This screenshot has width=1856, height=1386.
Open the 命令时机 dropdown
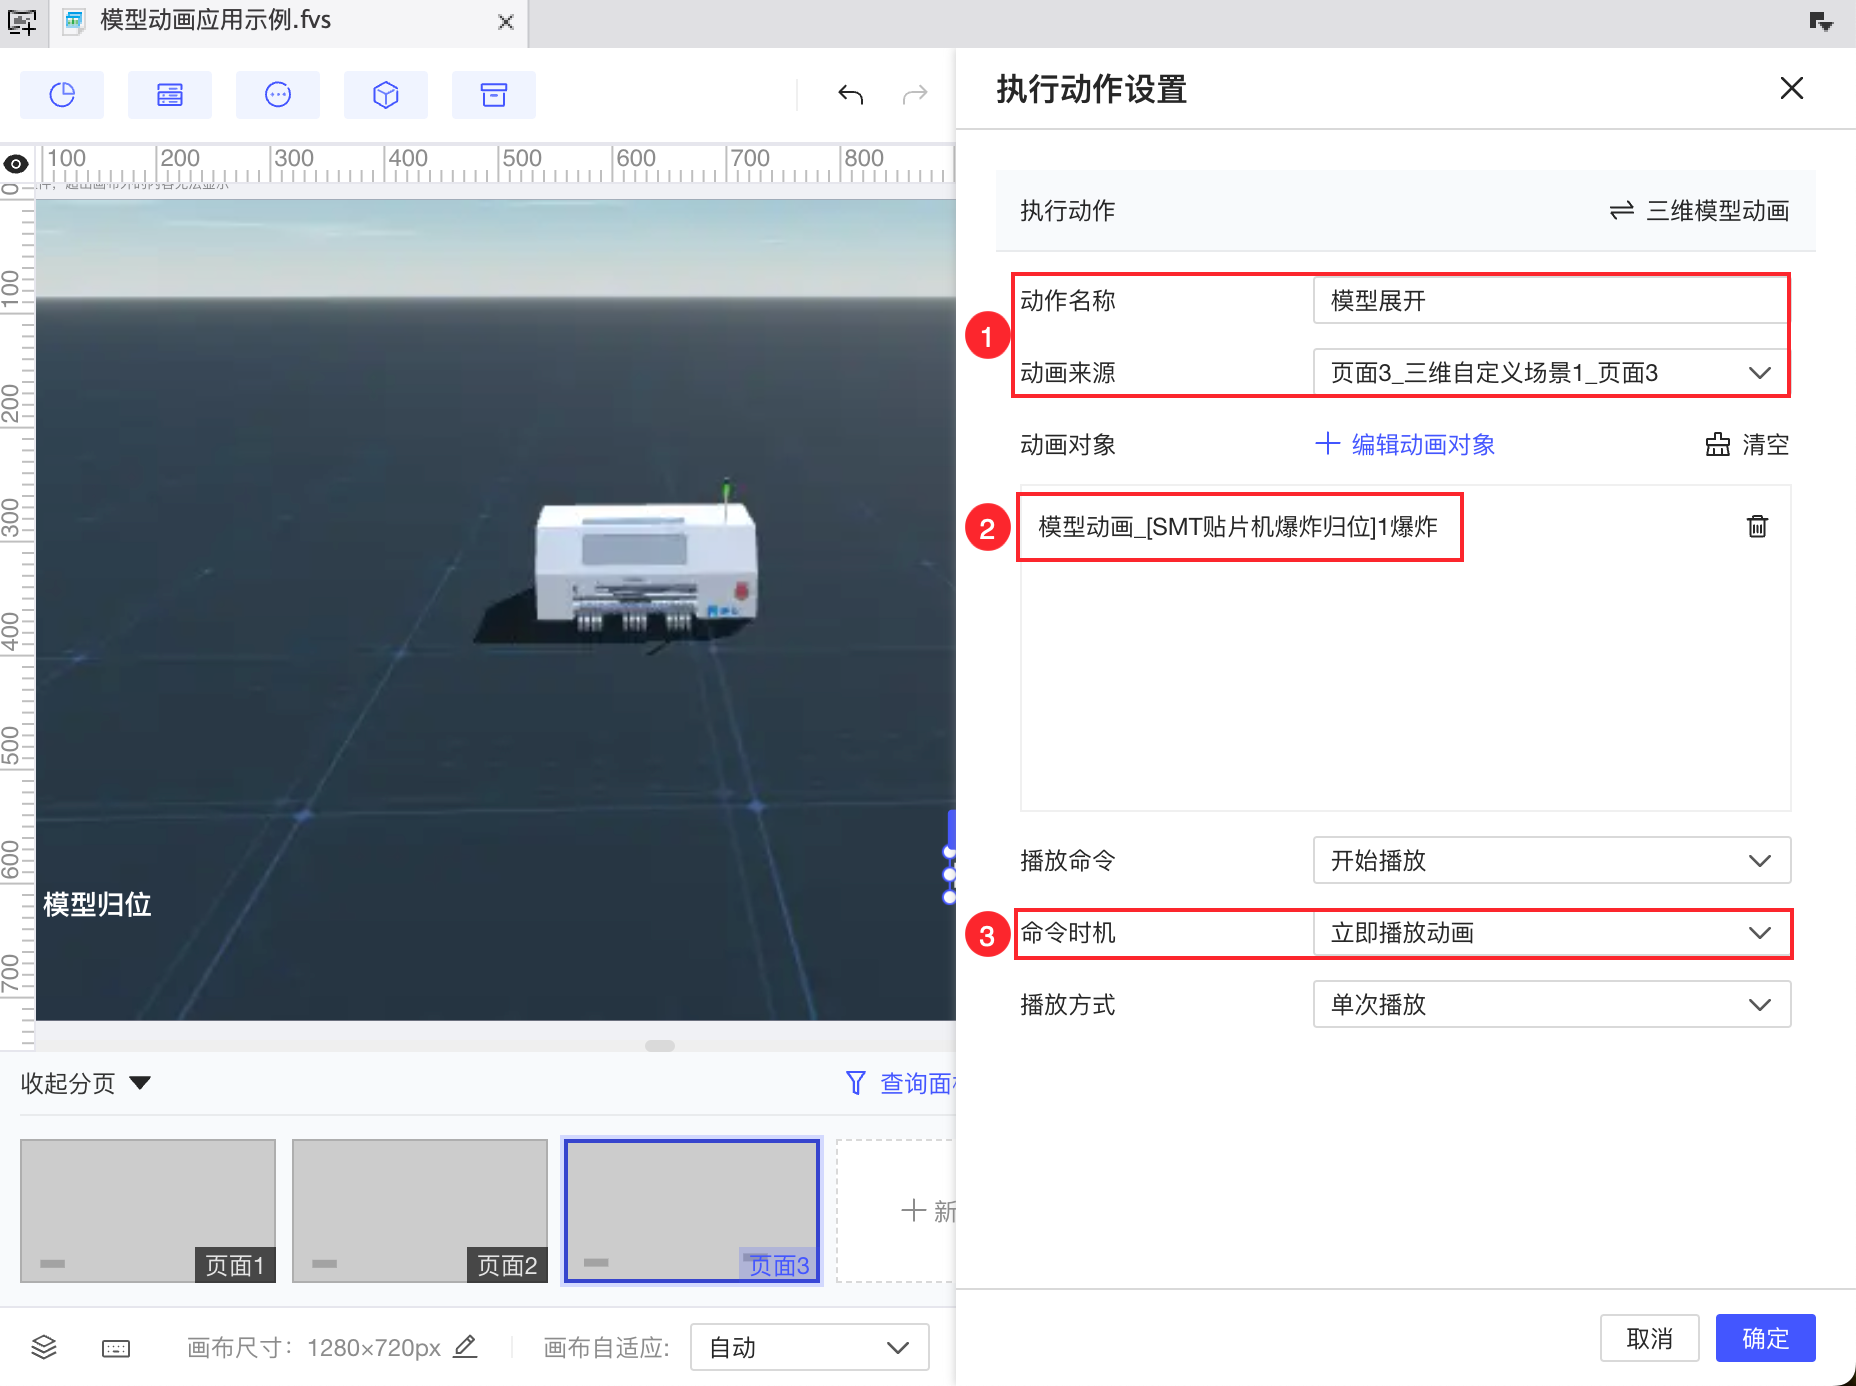[1551, 933]
